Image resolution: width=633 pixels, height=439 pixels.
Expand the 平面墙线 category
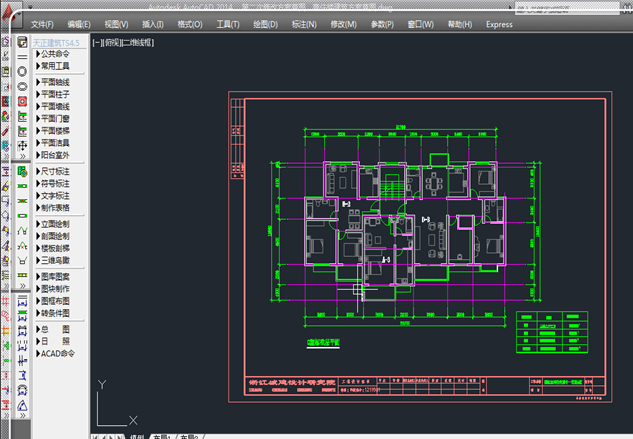(53, 107)
